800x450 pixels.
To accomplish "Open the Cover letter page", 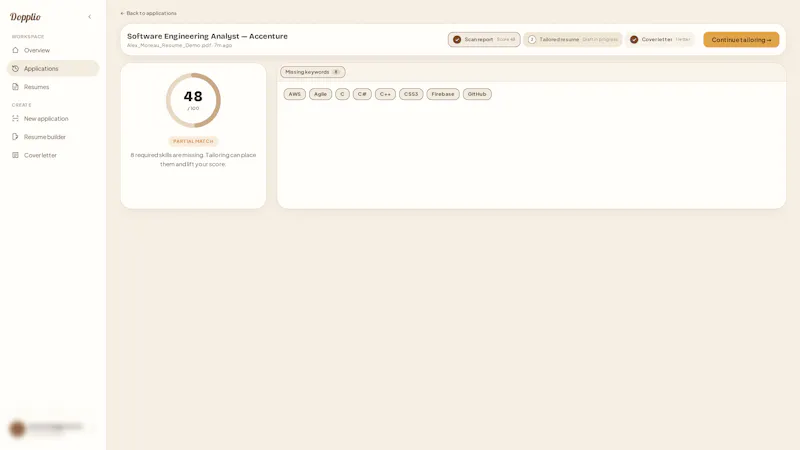I will [x=53, y=155].
